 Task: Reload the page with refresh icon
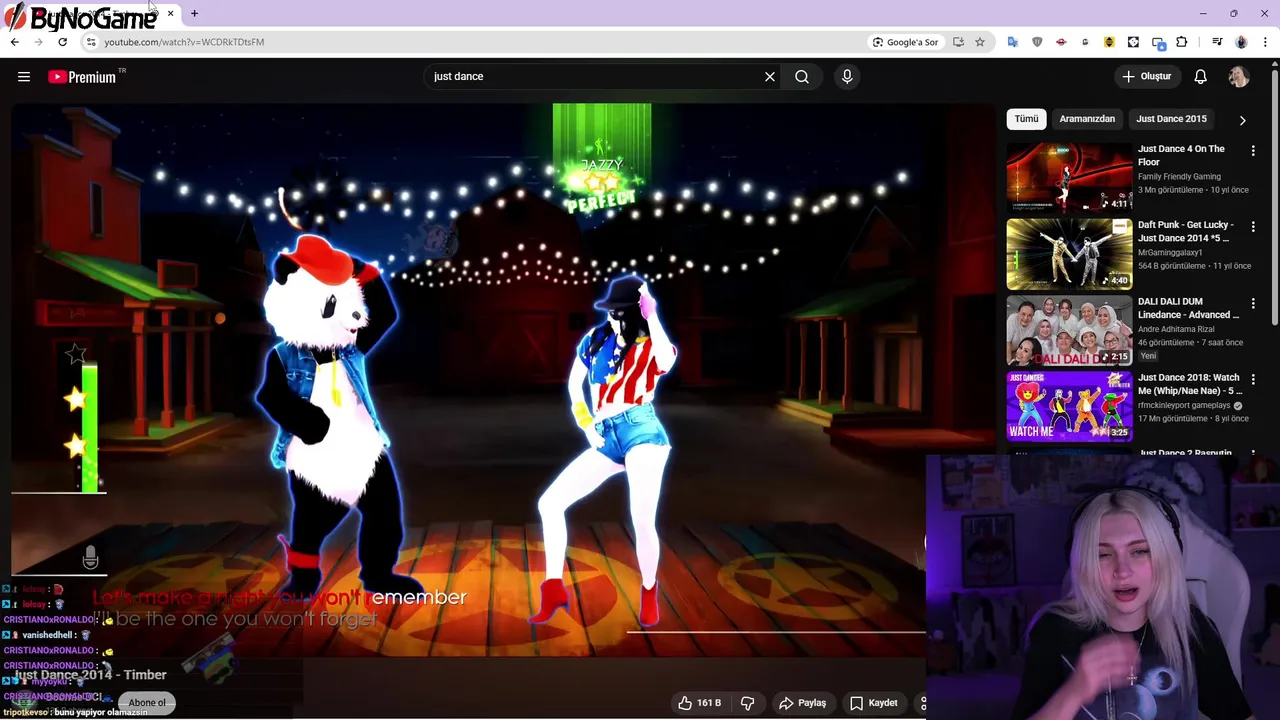point(62,42)
